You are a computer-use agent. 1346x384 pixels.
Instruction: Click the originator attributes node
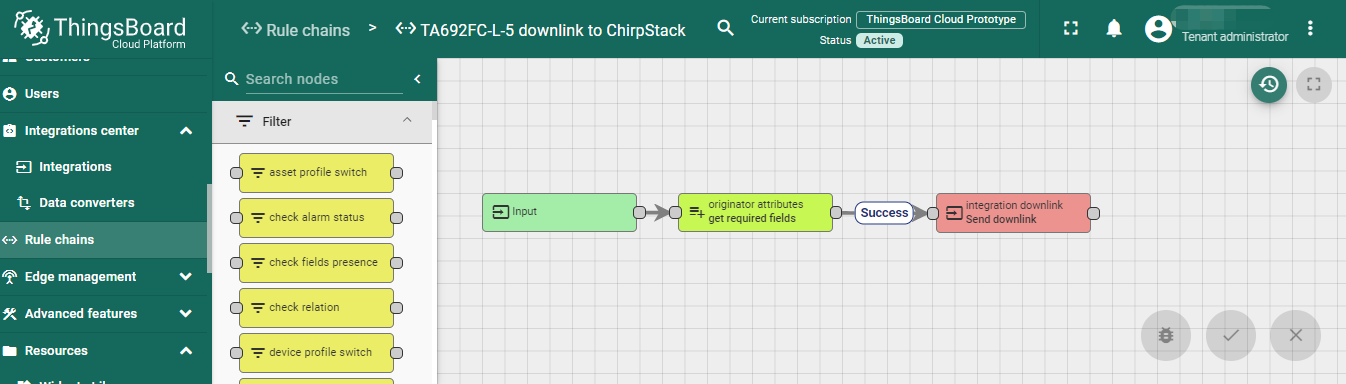[755, 212]
